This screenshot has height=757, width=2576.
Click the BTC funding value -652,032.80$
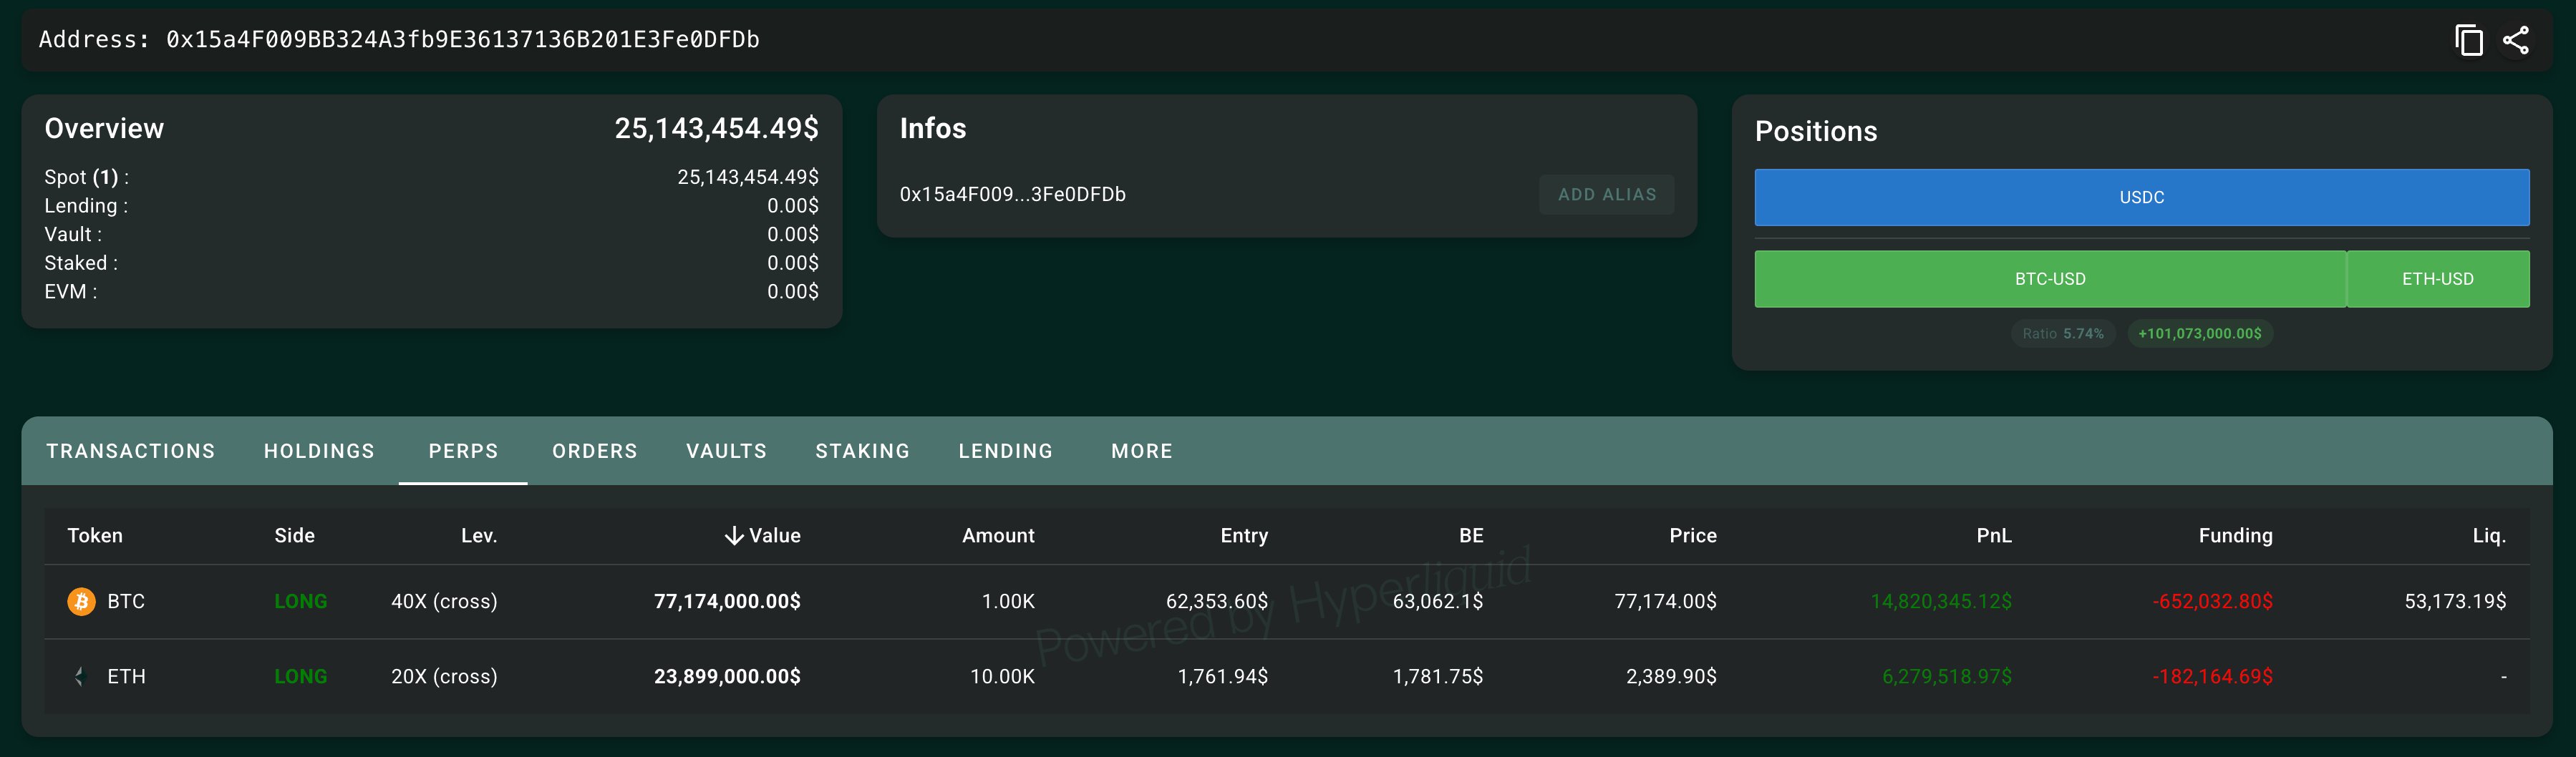coord(2212,601)
